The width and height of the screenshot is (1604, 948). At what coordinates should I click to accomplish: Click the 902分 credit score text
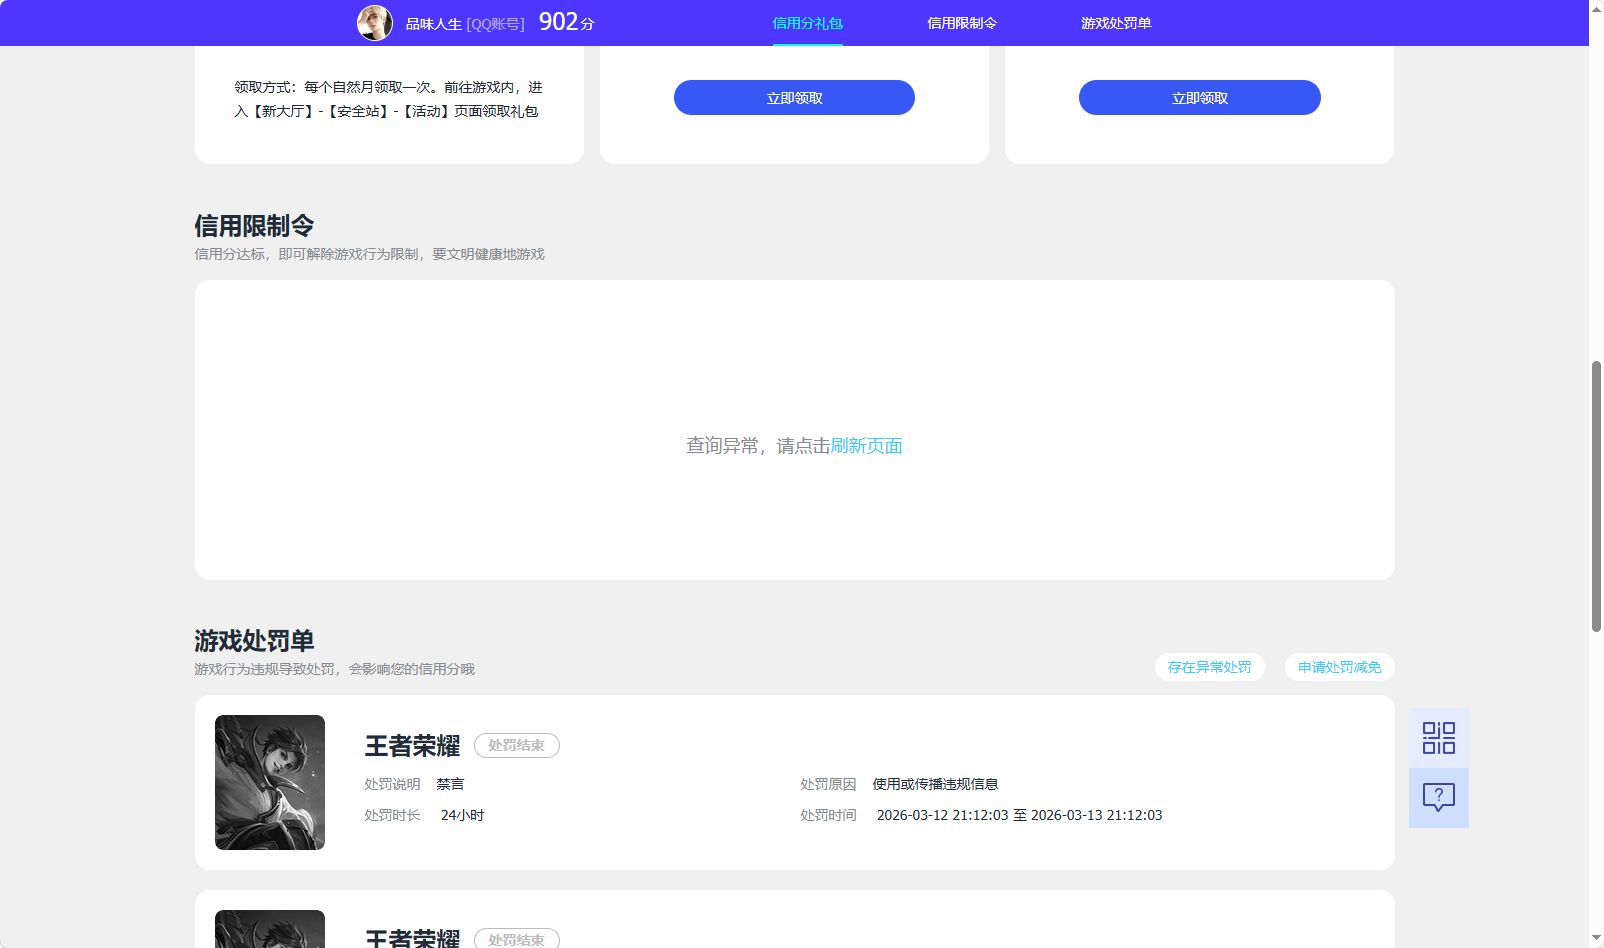[567, 22]
